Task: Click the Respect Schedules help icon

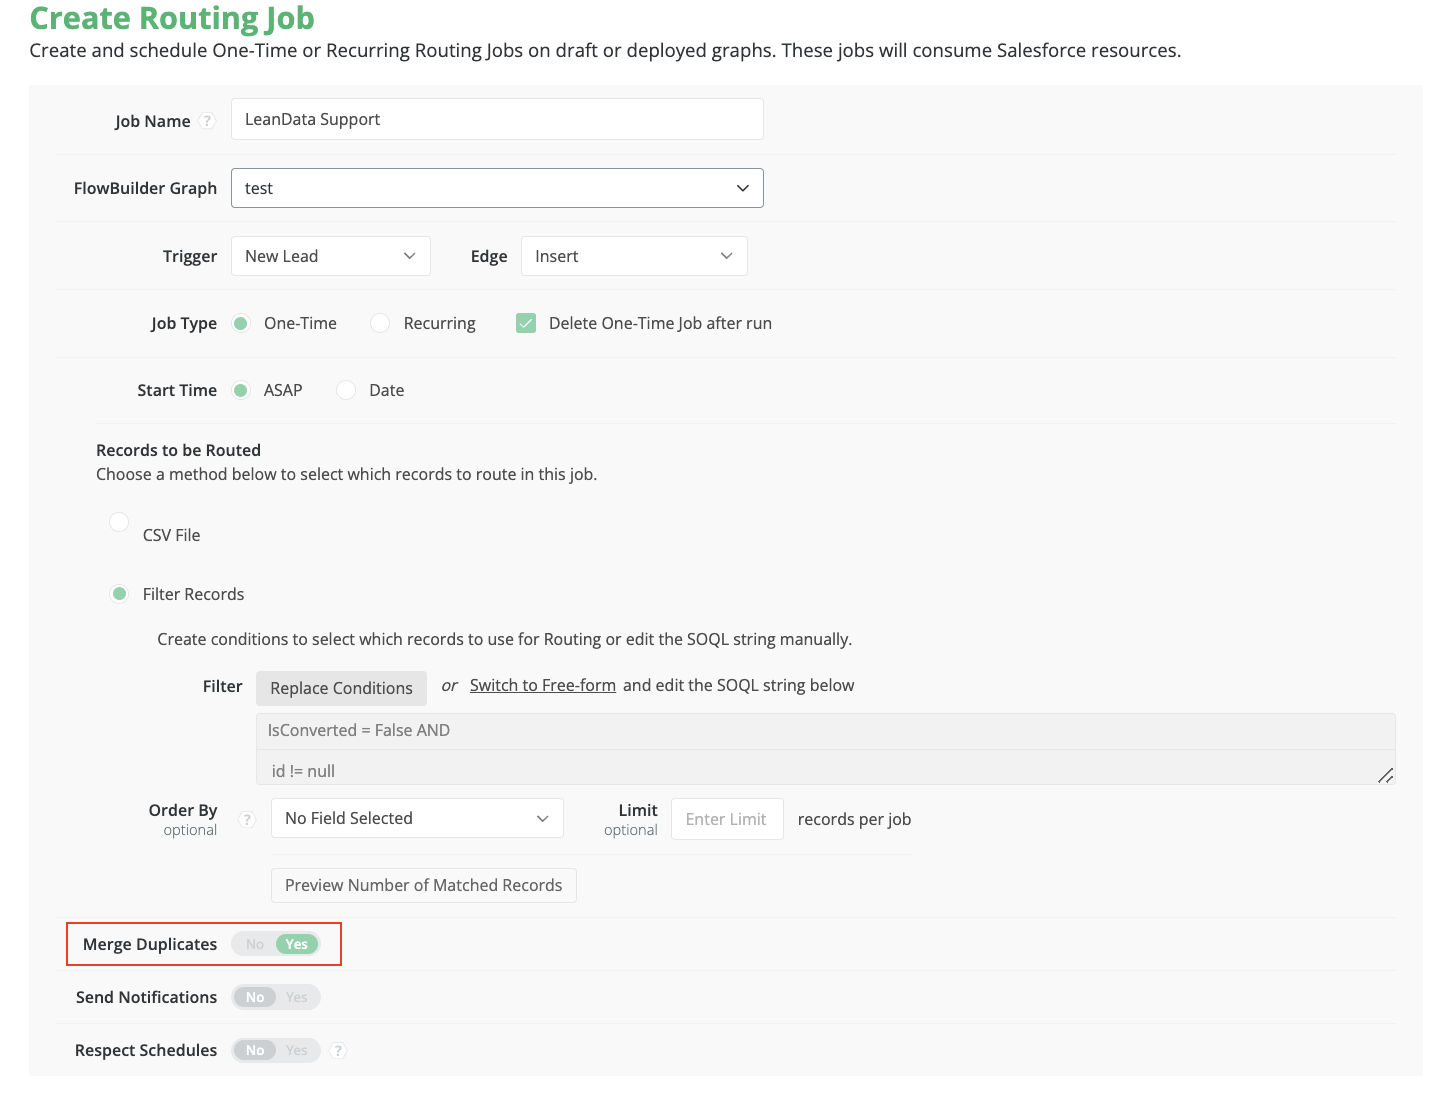Action: point(338,1050)
